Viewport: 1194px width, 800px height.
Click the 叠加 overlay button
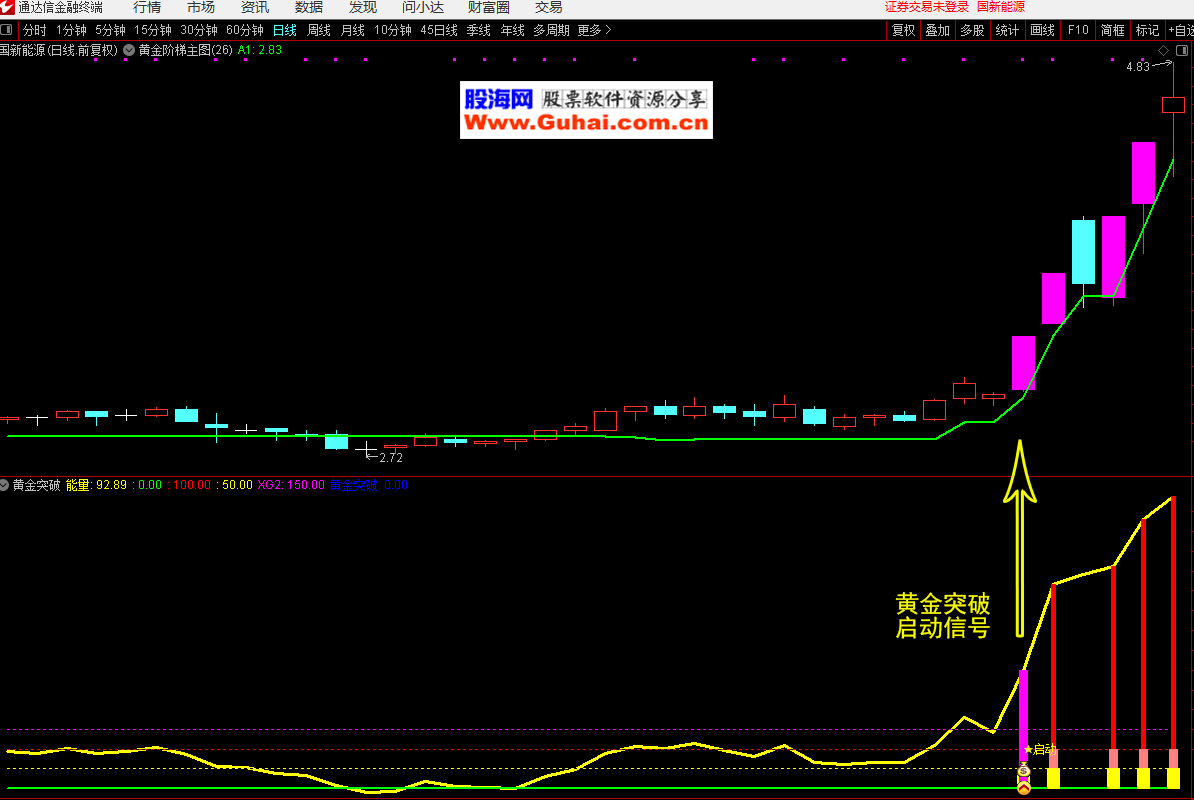coord(937,30)
